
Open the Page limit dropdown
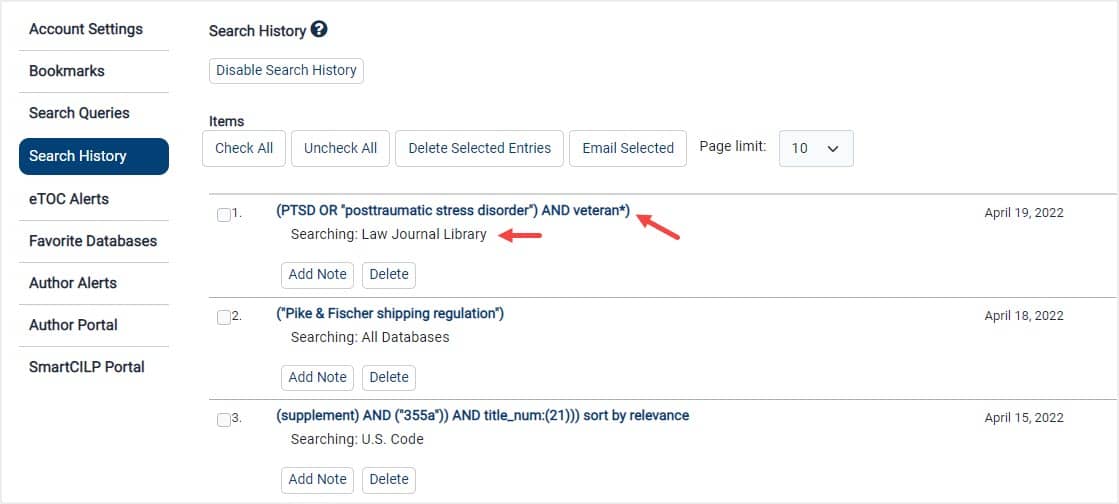point(816,148)
